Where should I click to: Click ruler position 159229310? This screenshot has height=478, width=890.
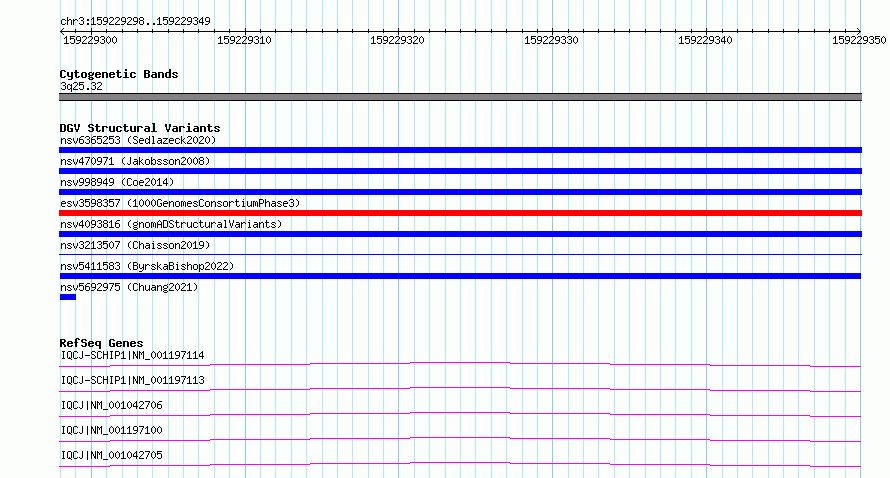pyautogui.click(x=244, y=40)
